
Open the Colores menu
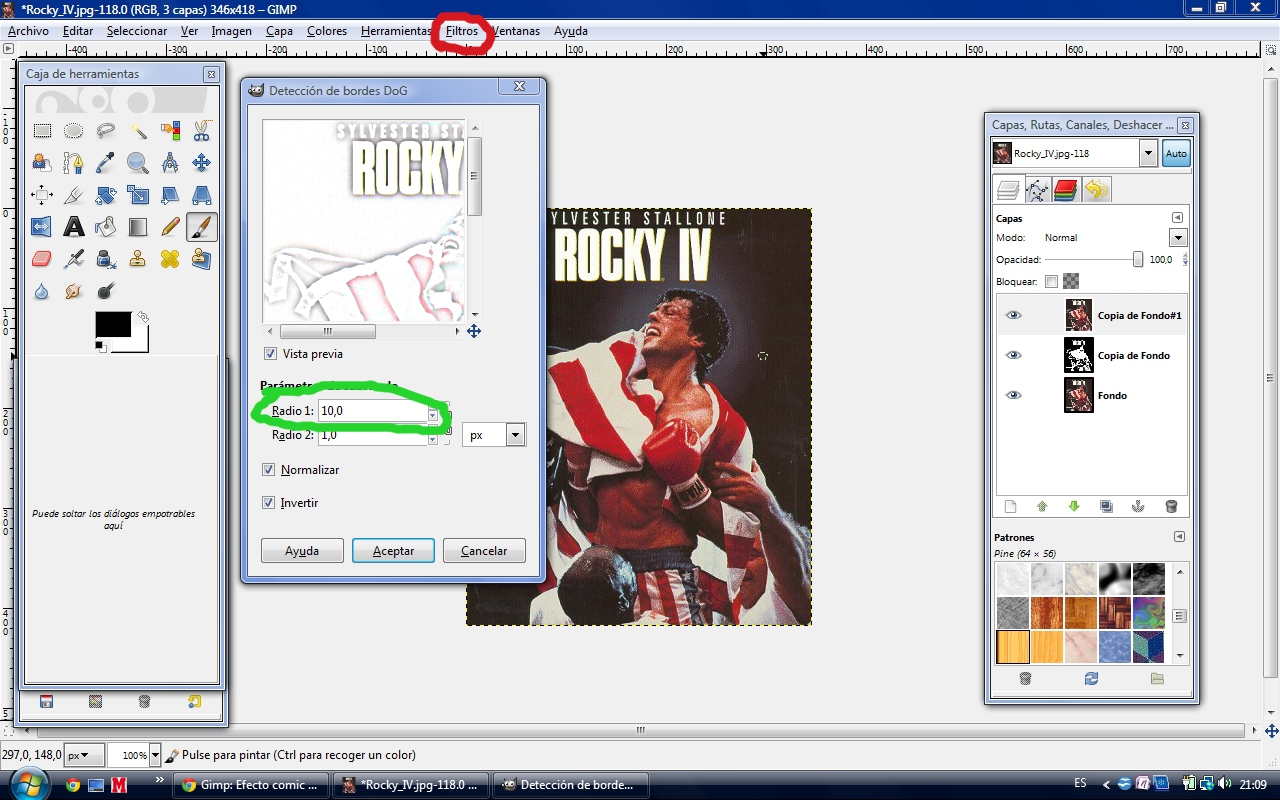coord(326,31)
